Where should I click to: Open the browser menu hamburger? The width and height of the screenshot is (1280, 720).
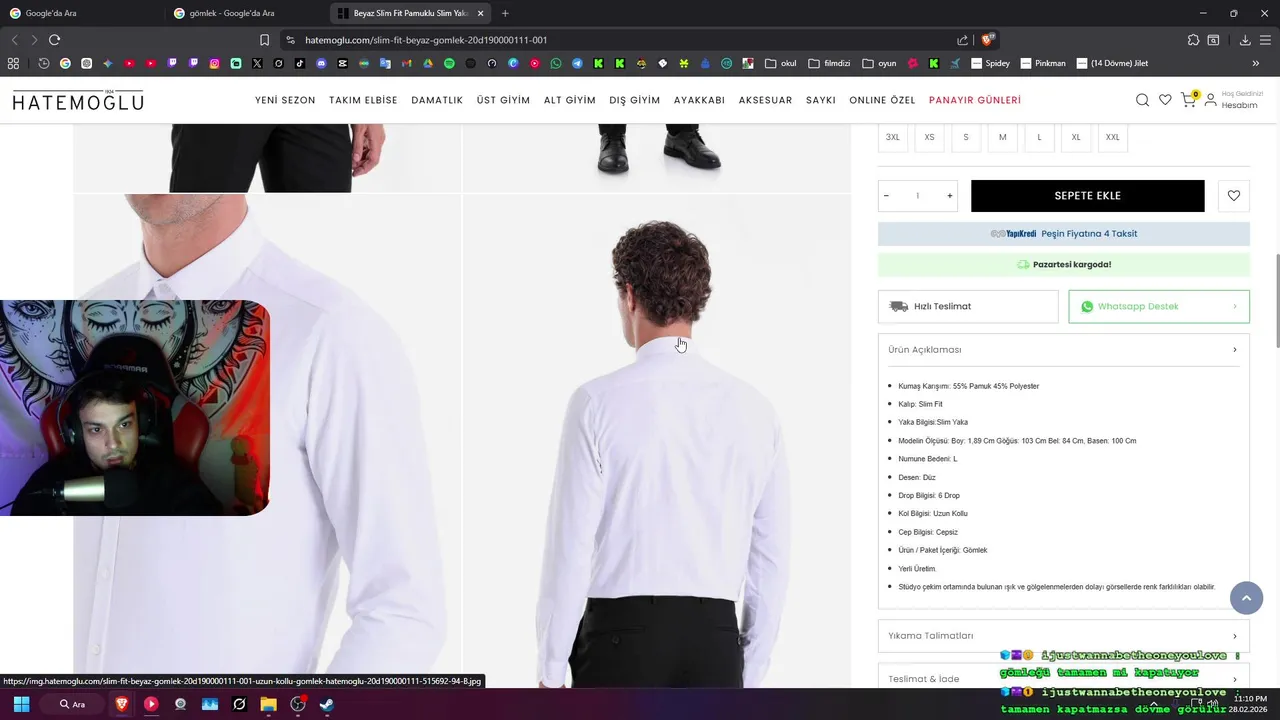[1266, 40]
